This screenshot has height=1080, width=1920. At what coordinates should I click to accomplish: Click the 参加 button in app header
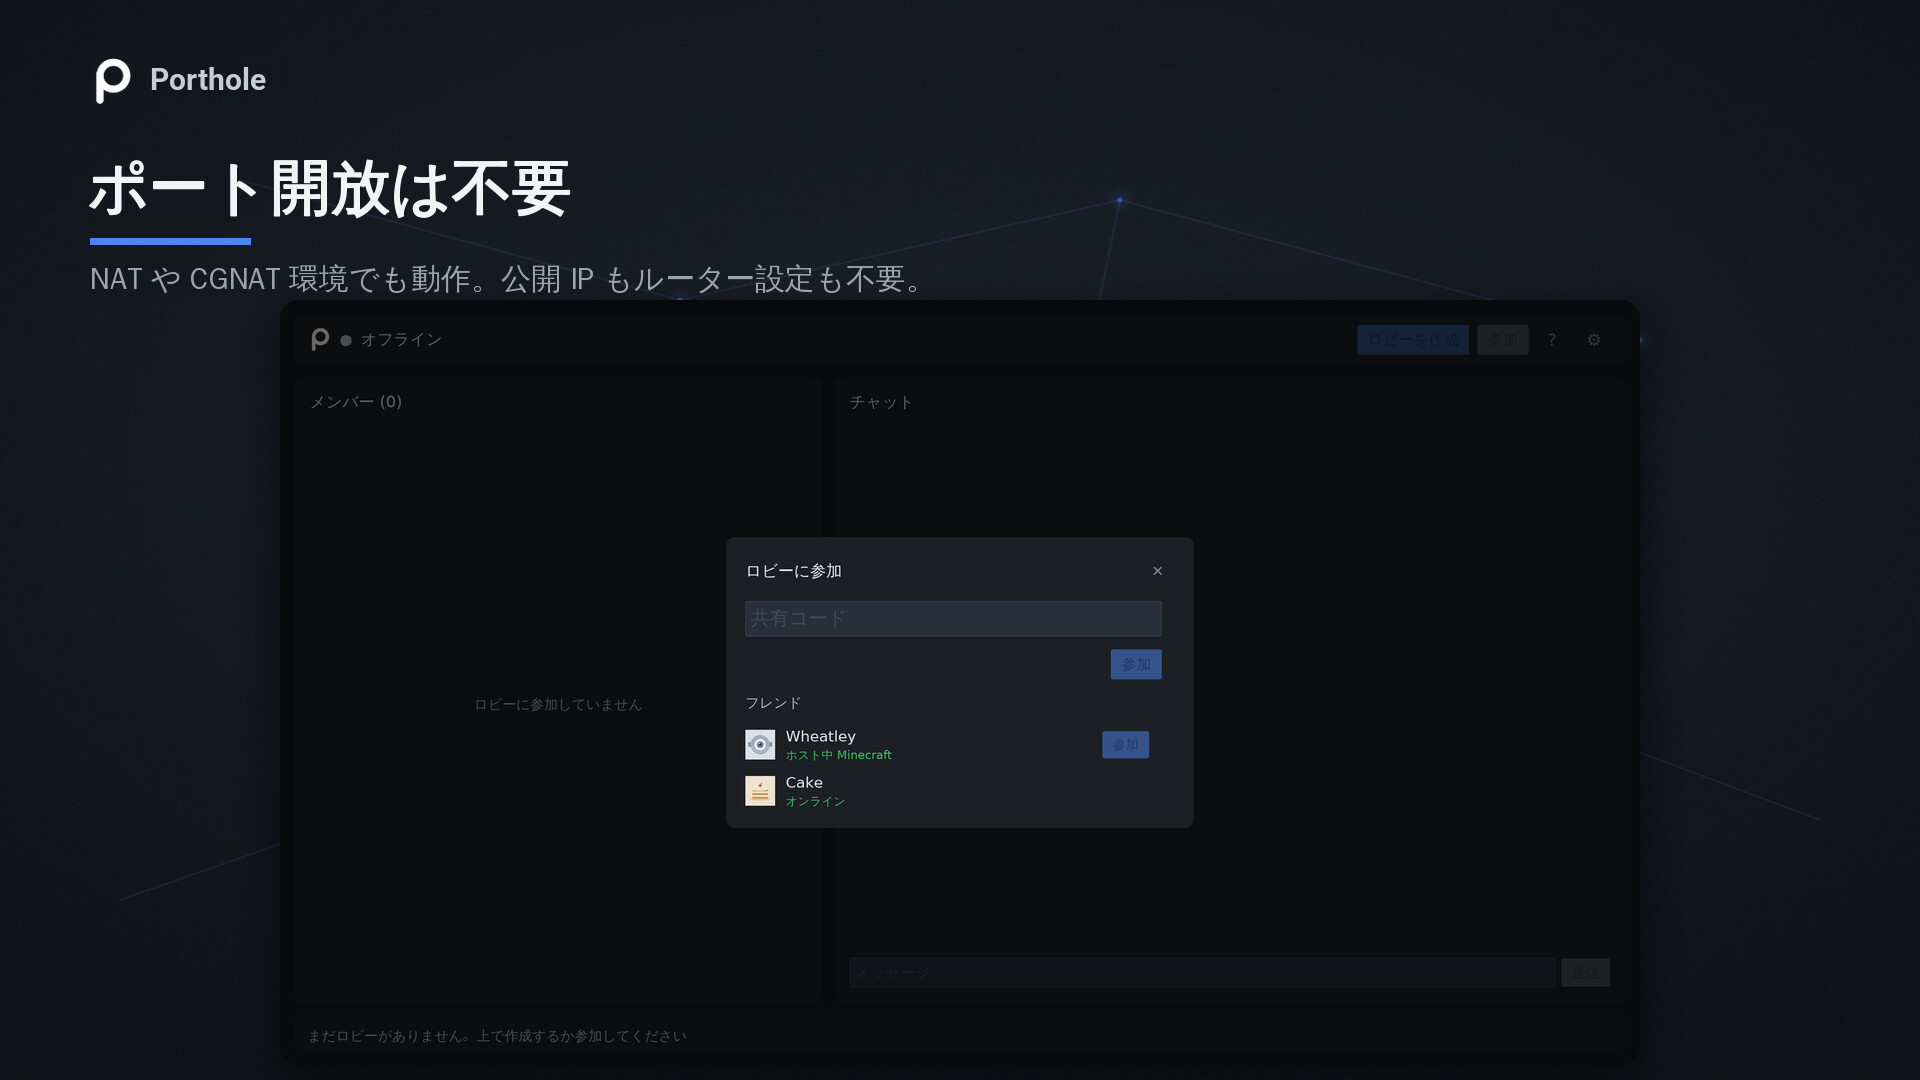pos(1502,340)
